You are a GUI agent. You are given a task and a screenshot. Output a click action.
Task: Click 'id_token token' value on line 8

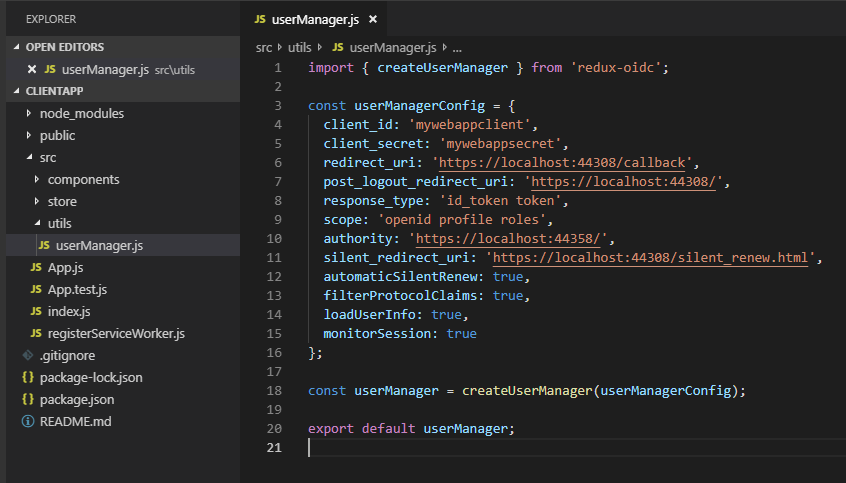click(500, 200)
